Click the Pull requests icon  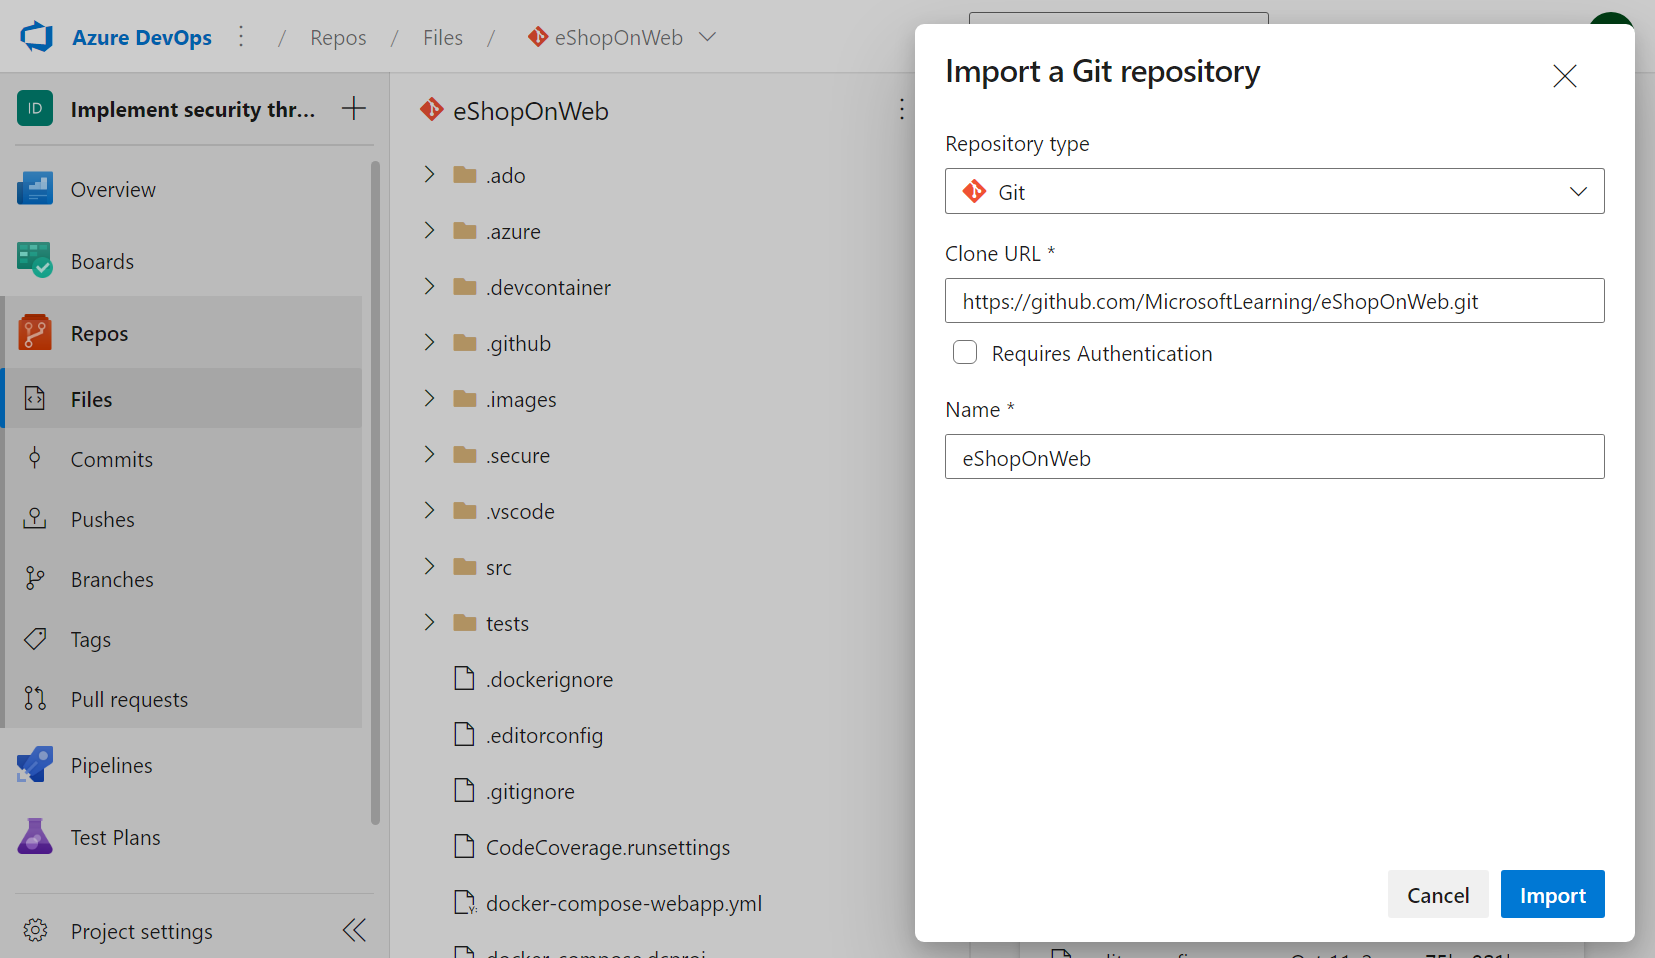(x=35, y=699)
